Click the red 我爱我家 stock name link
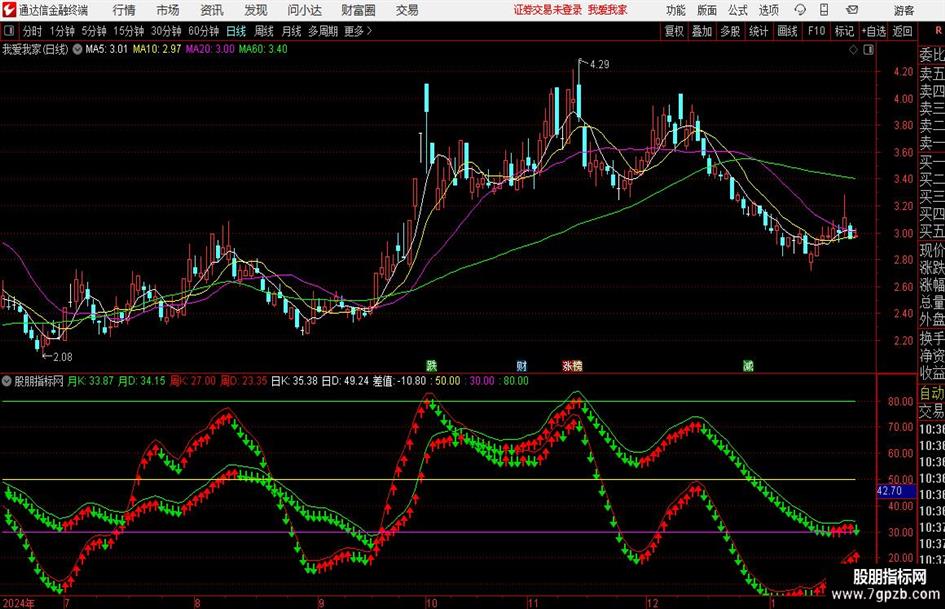 coord(608,10)
